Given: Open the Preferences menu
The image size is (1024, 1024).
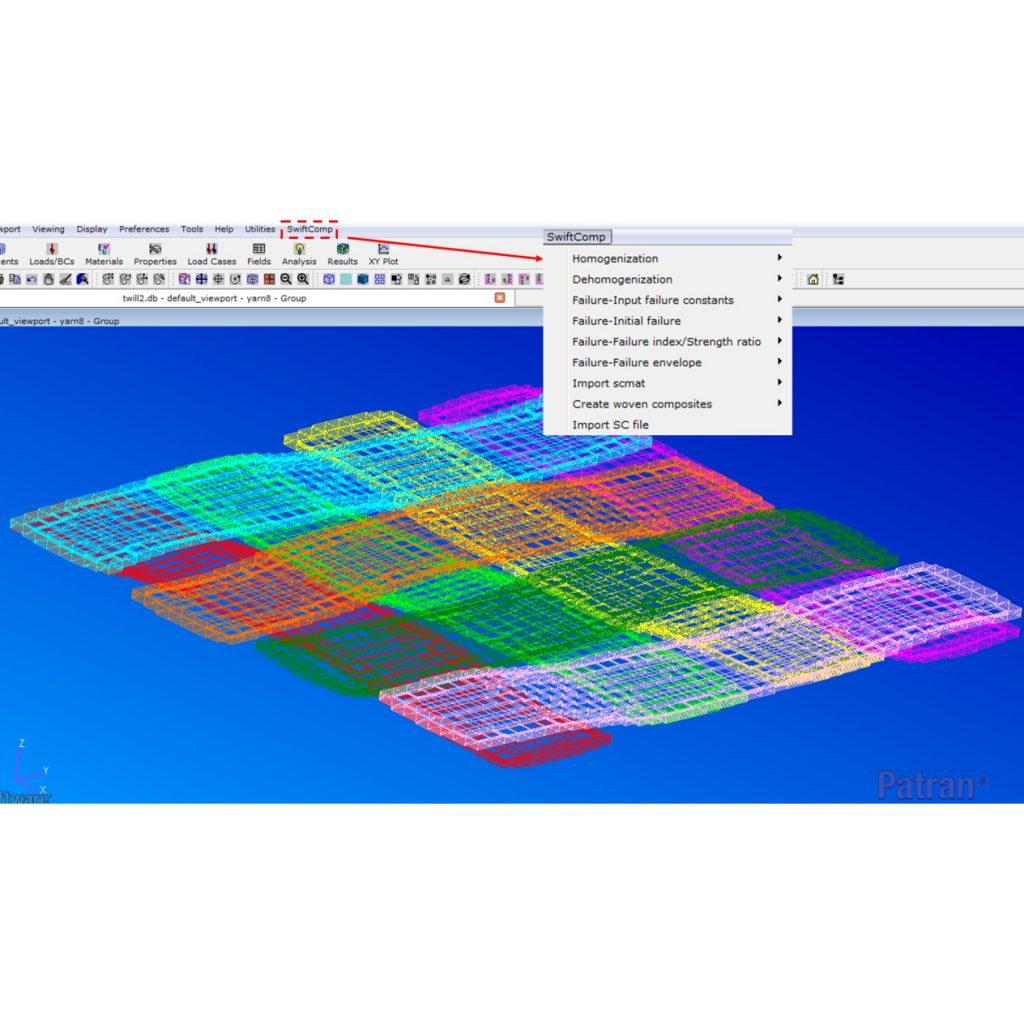Looking at the screenshot, I should [144, 228].
